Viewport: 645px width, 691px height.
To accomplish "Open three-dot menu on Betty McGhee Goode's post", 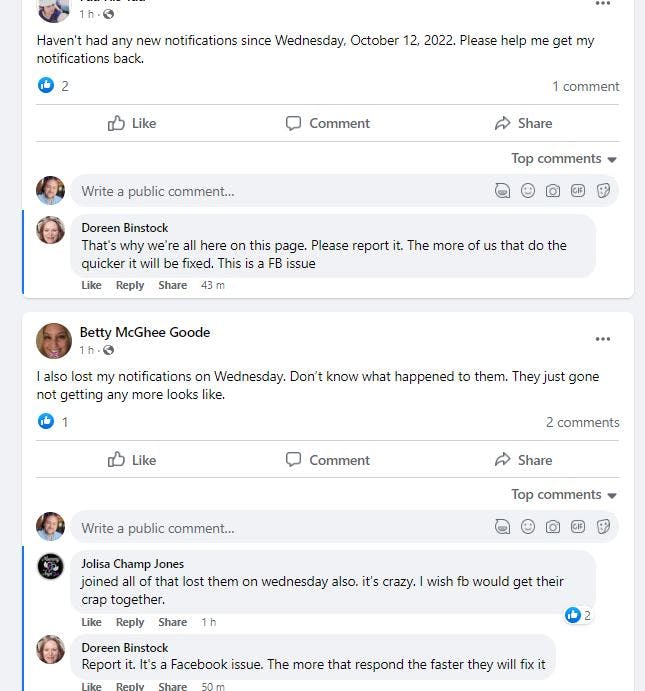I will coord(602,339).
